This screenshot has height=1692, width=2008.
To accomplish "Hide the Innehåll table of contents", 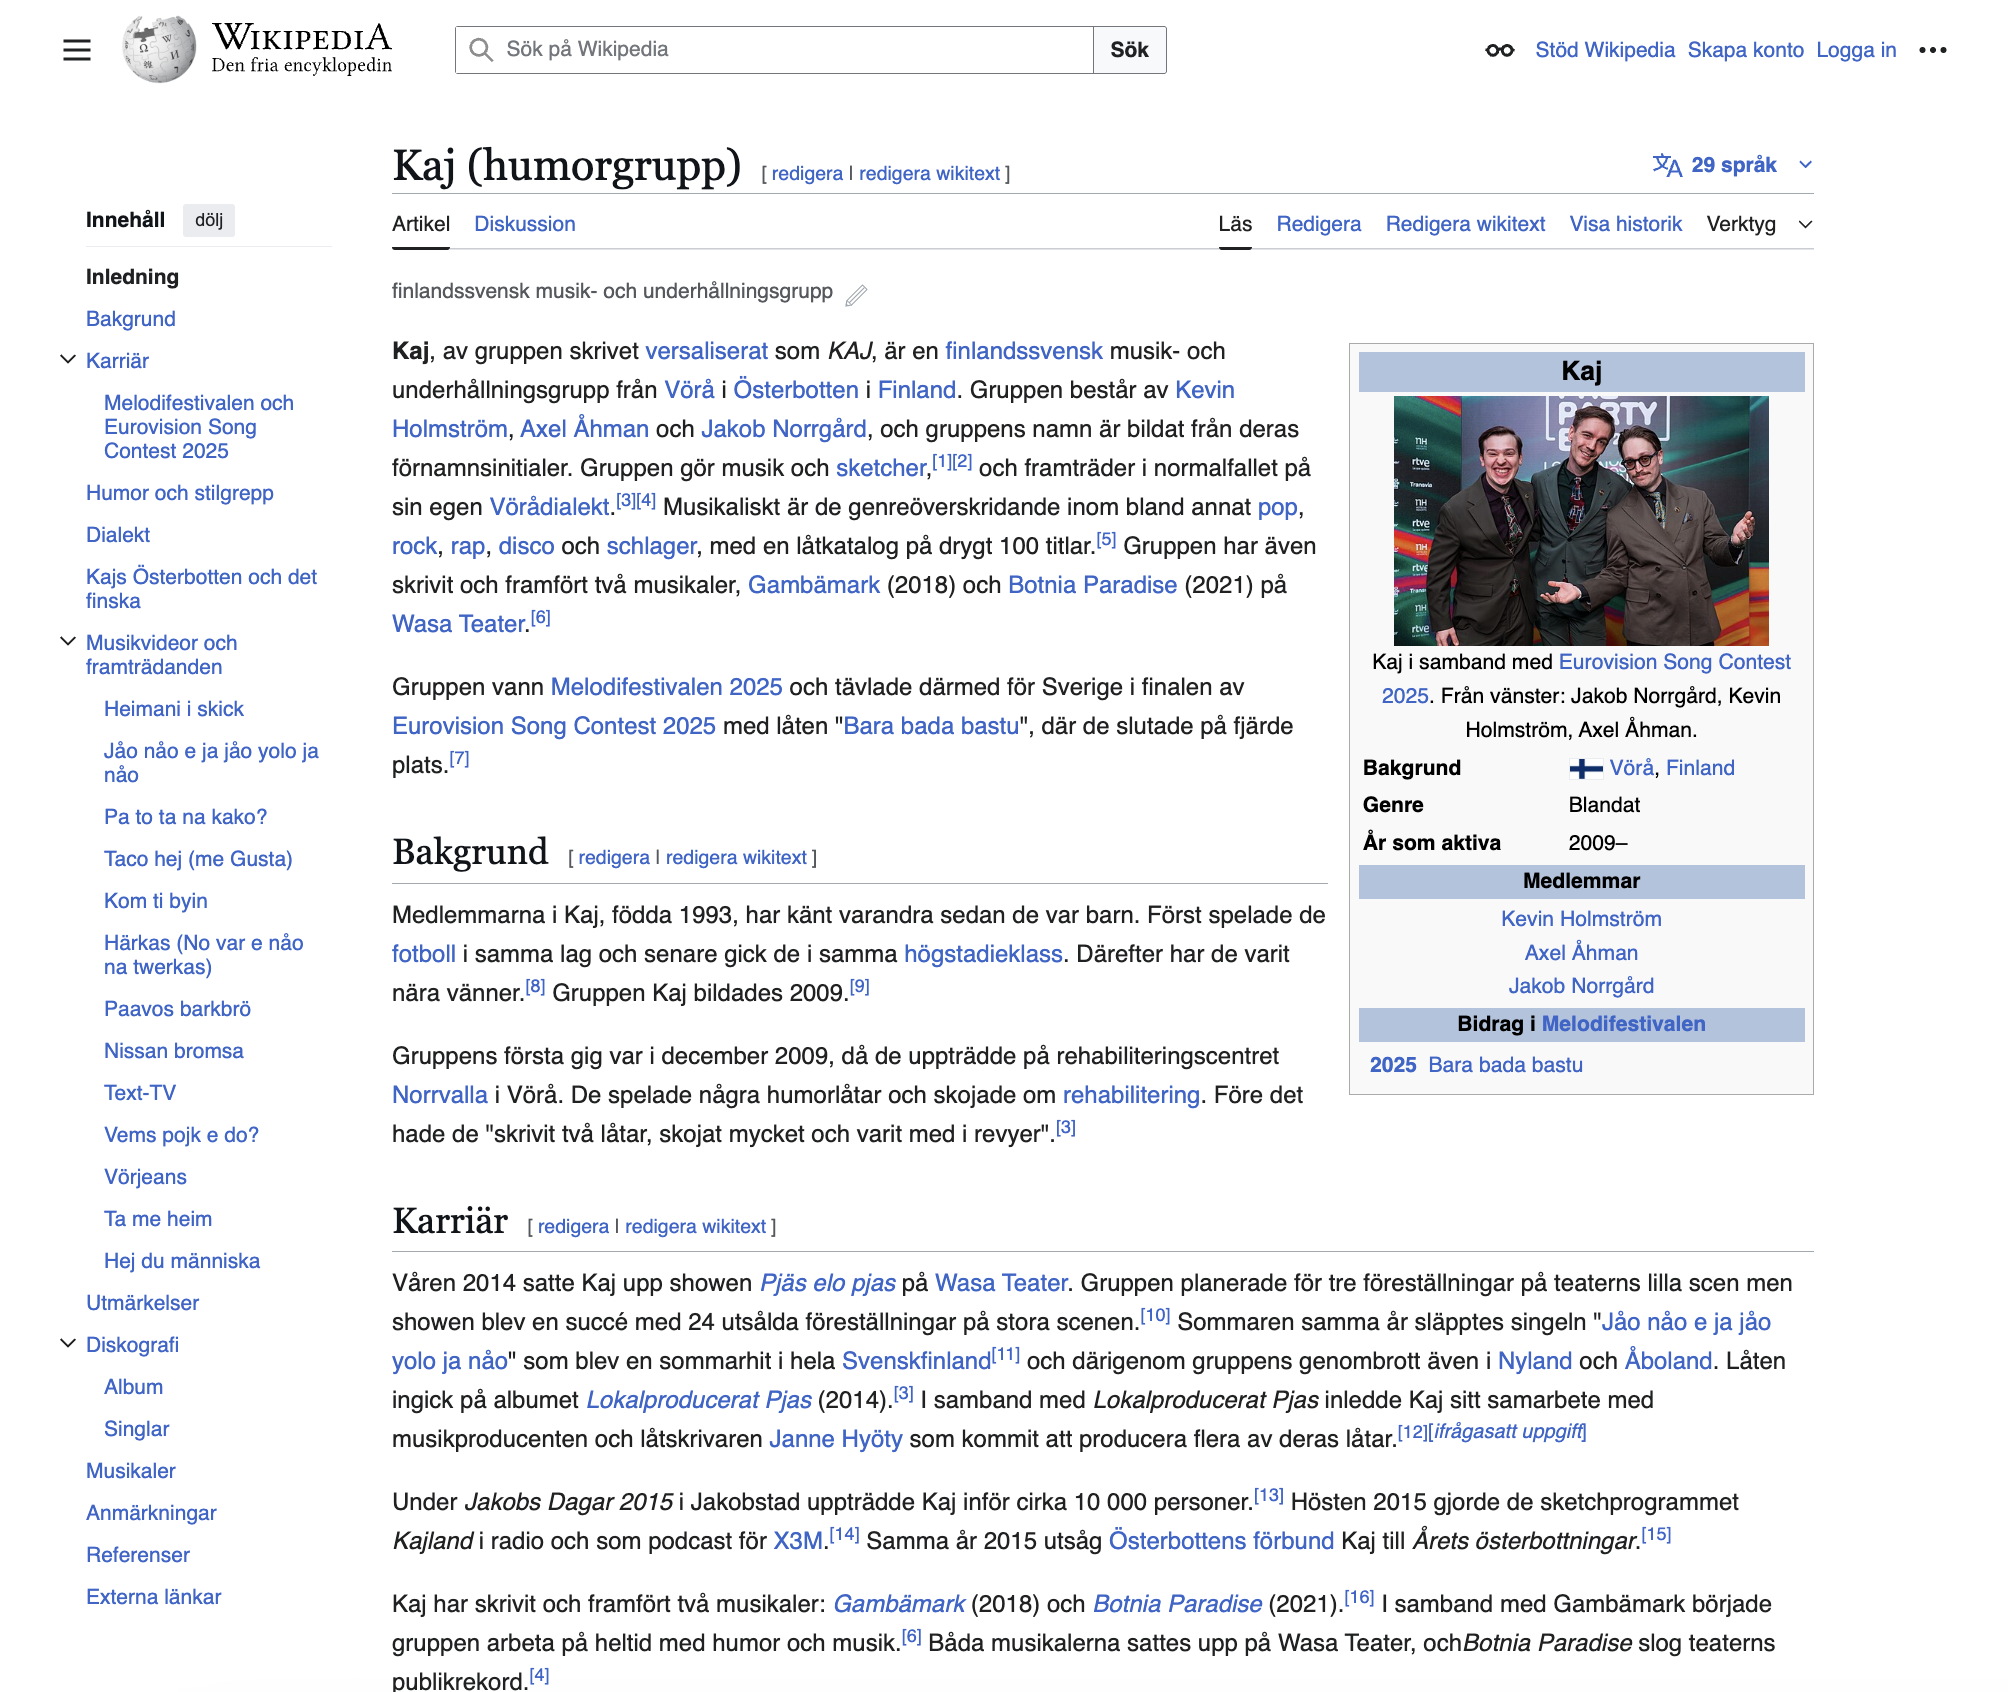I will click(x=208, y=220).
